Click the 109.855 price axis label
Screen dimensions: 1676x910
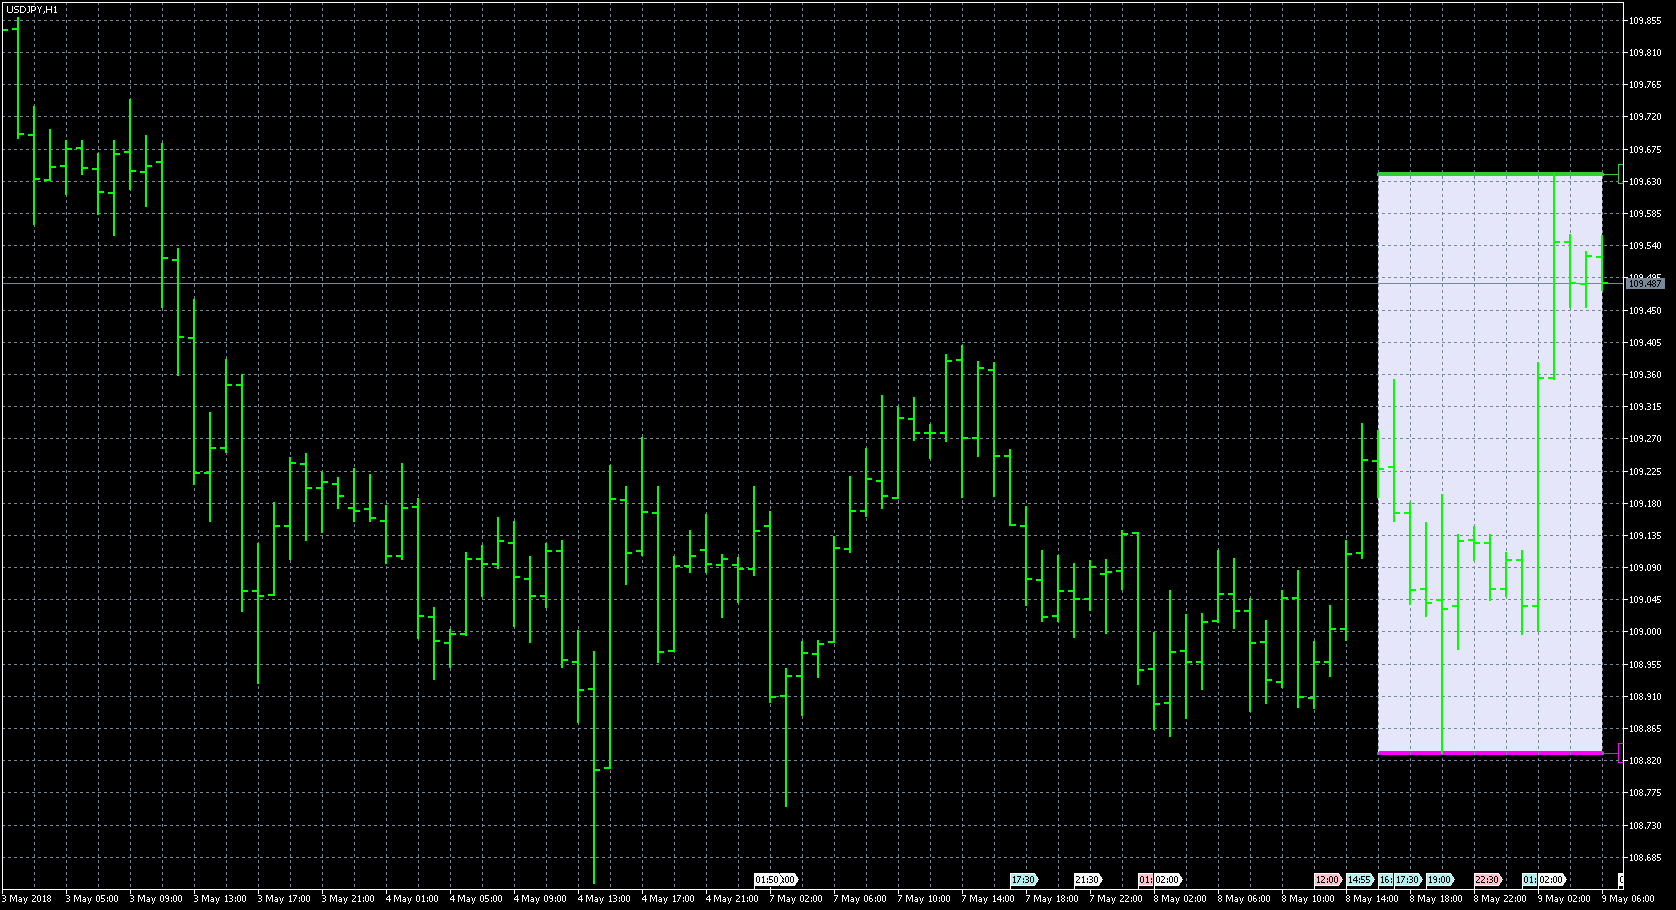pos(1645,20)
